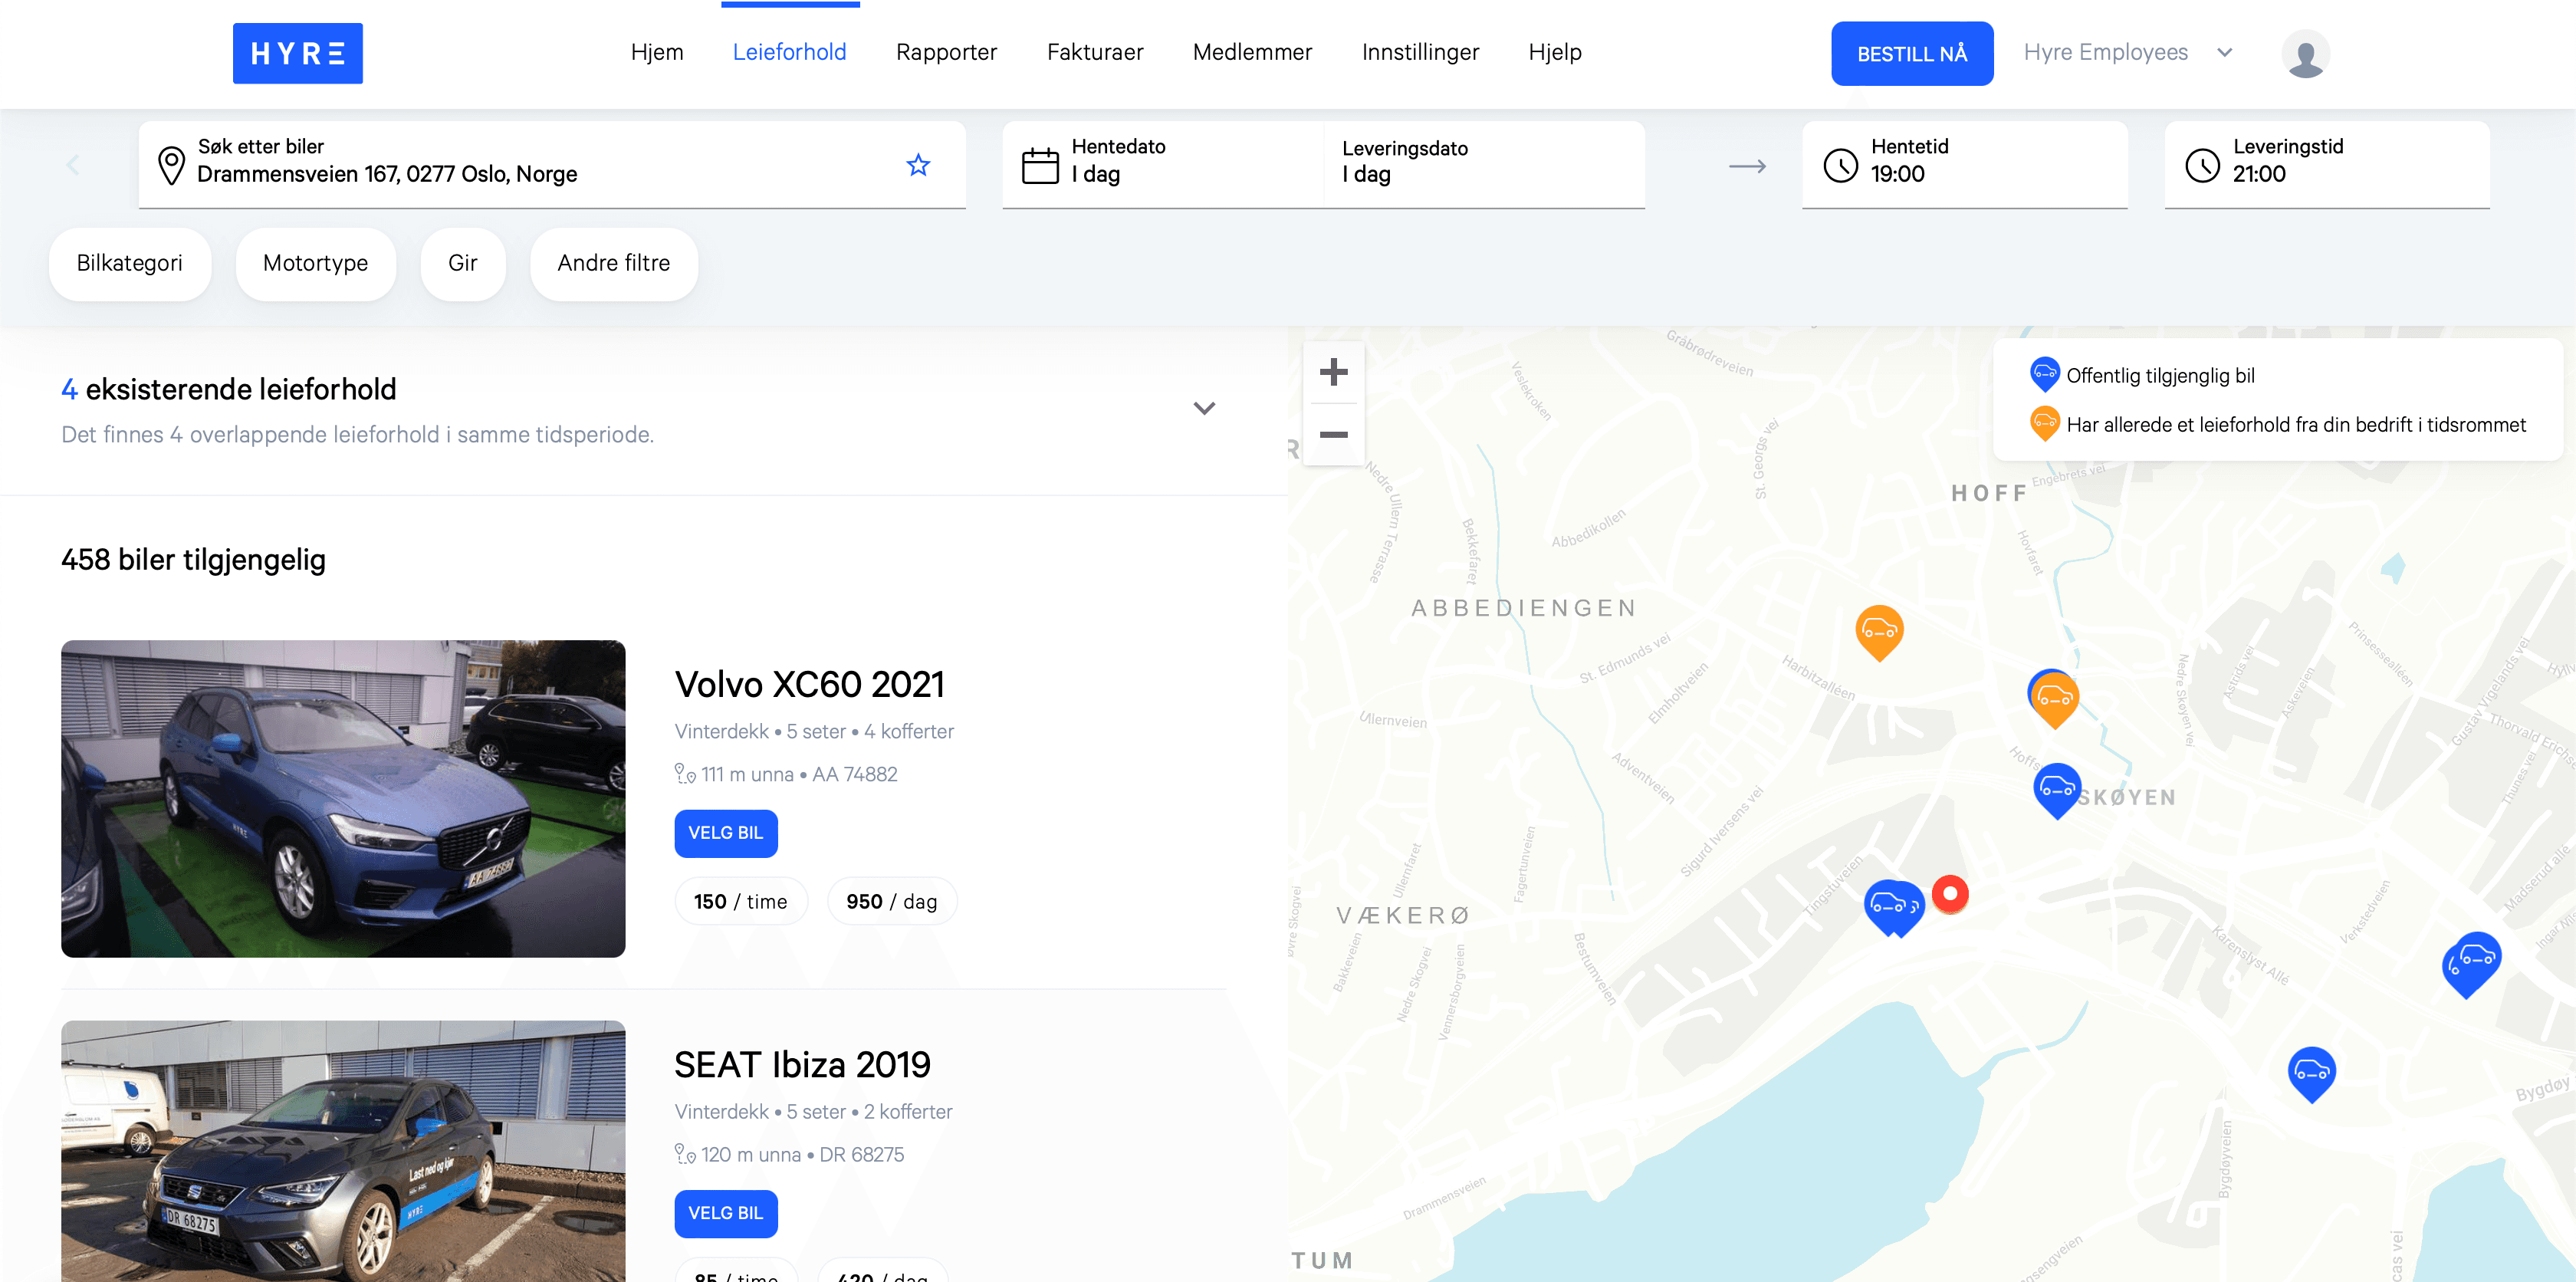The width and height of the screenshot is (2576, 1282).
Task: Click the location pin icon in search
Action: [172, 165]
